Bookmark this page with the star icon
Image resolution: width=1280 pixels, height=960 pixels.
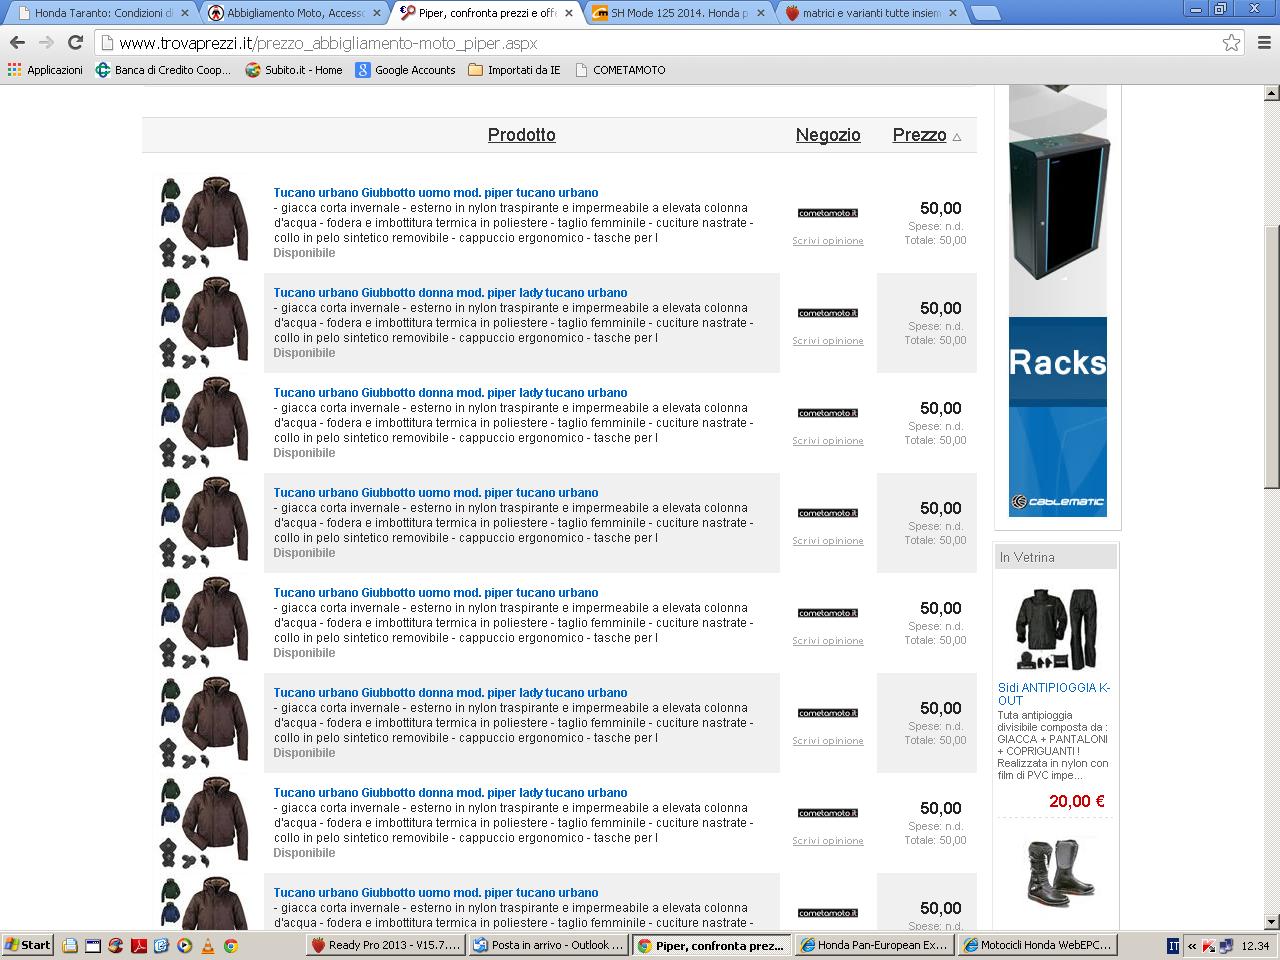pyautogui.click(x=1231, y=43)
